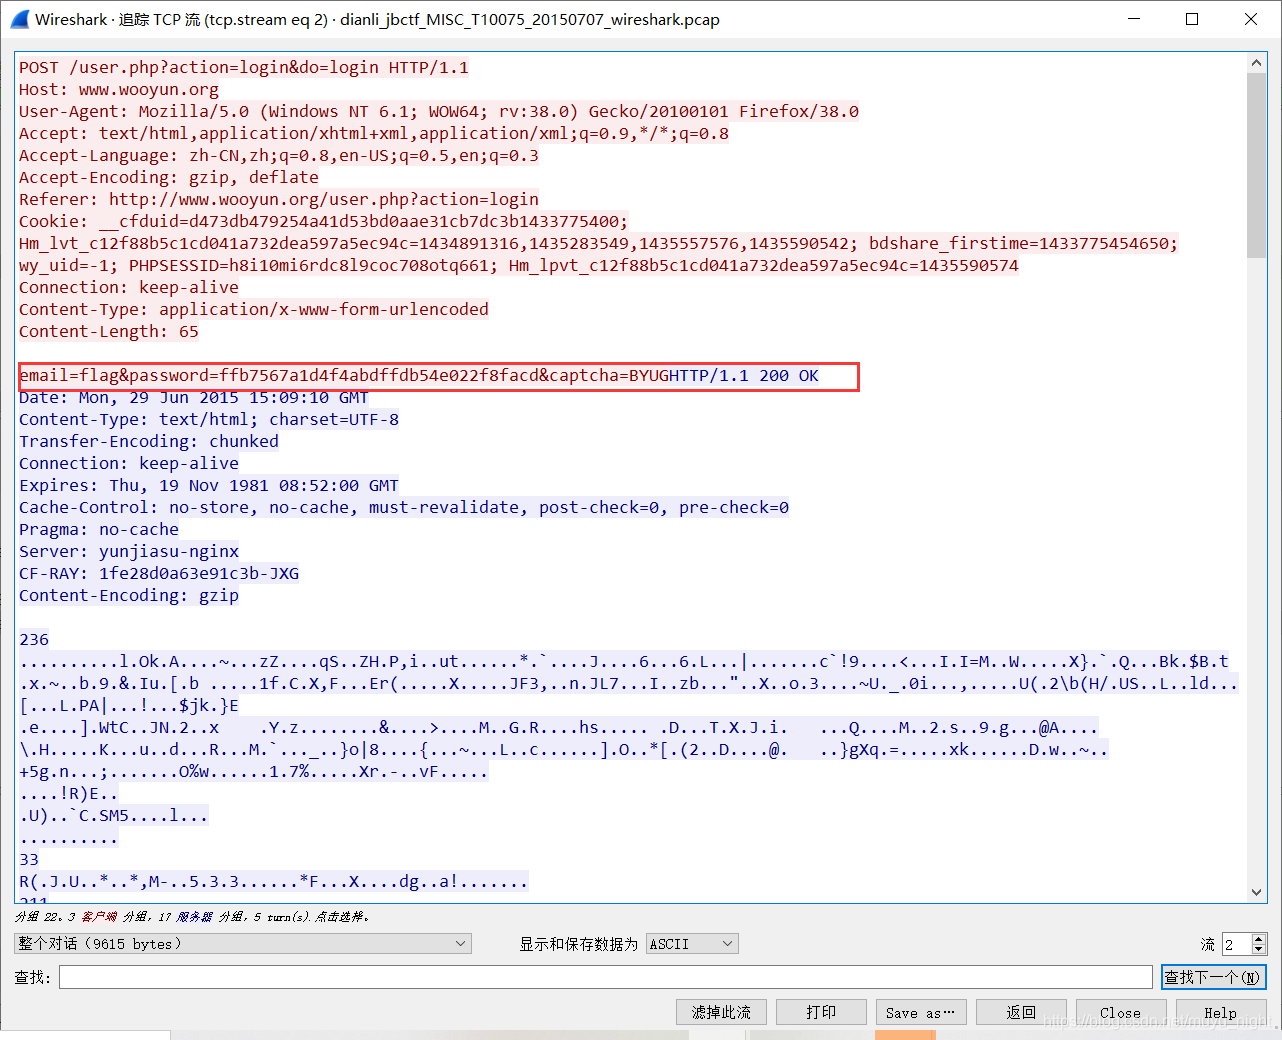
Task: Click the stream number field showing 2
Action: [x=1237, y=944]
